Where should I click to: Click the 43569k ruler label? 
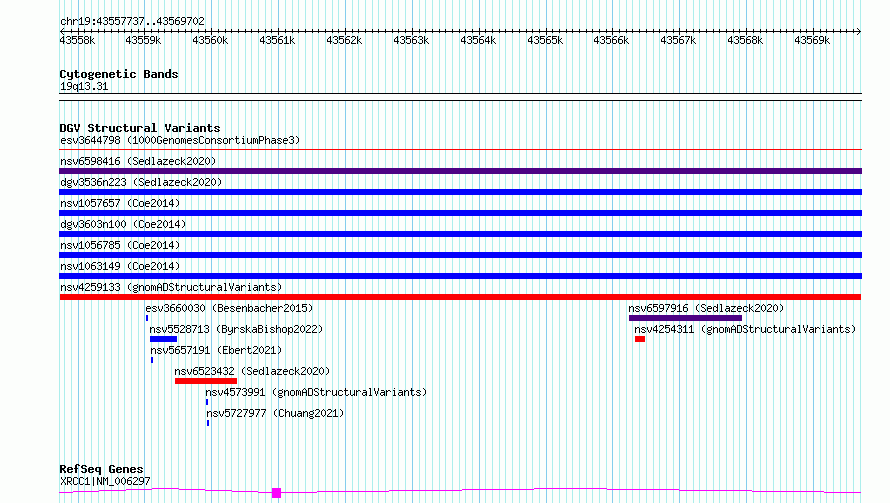tap(812, 40)
